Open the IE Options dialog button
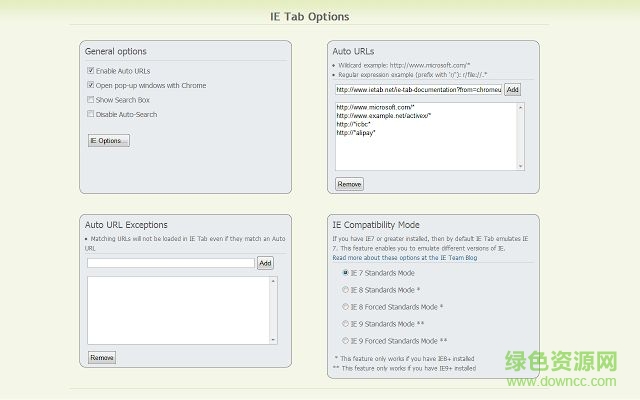This screenshot has width=640, height=400. tap(108, 140)
